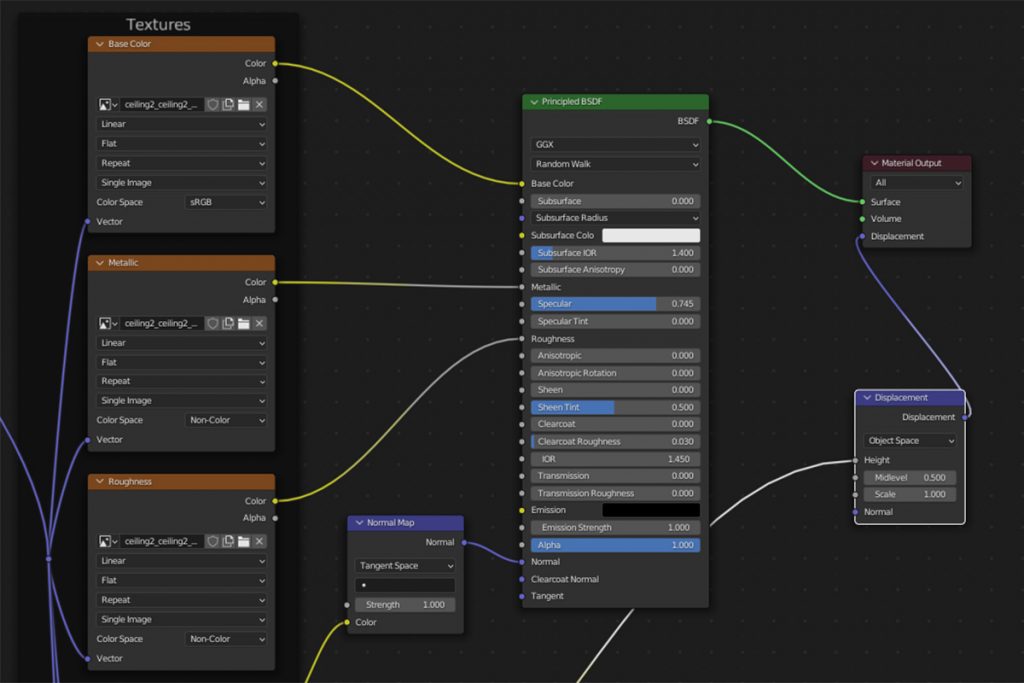
Task: Open Tangent Space dropdown in Normal Map
Action: pos(405,566)
